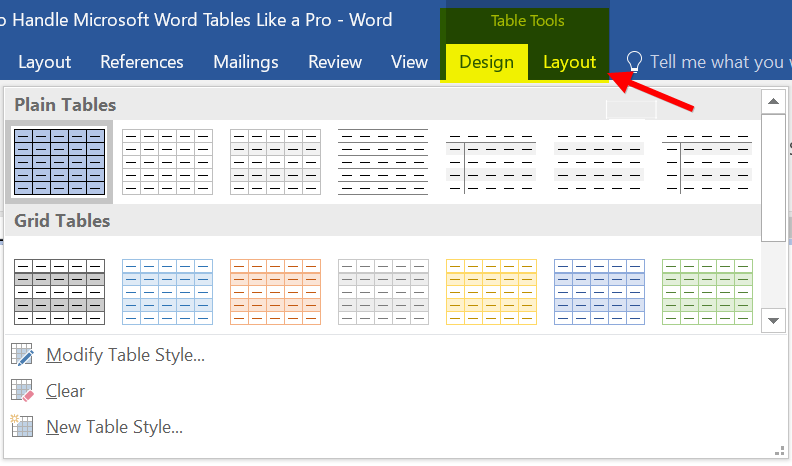The height and width of the screenshot is (466, 792).
Task: Open the View tab
Action: 409,62
